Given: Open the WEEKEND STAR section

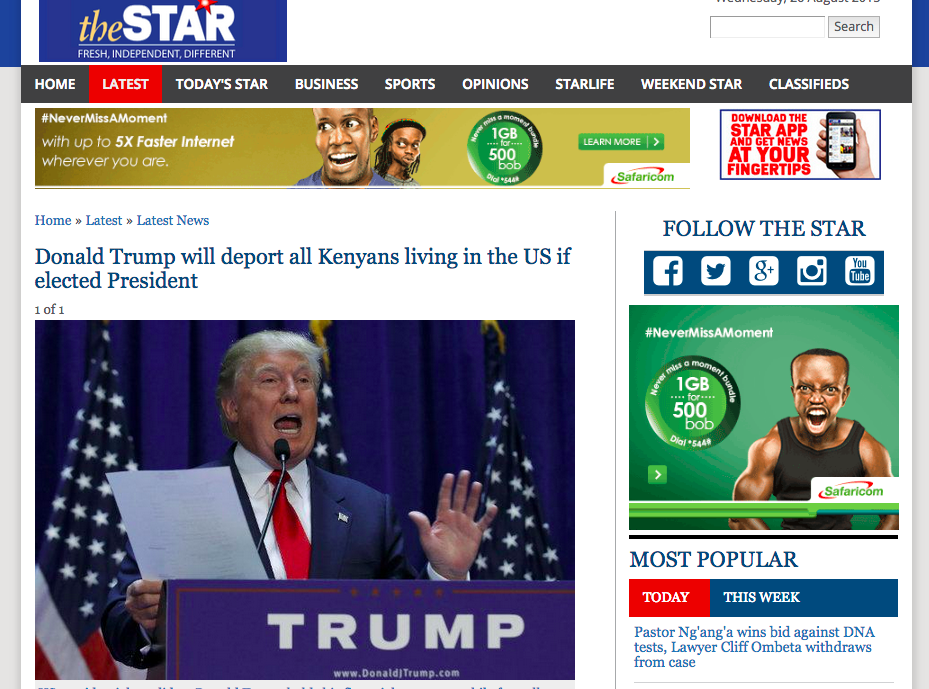Looking at the screenshot, I should pyautogui.click(x=691, y=84).
